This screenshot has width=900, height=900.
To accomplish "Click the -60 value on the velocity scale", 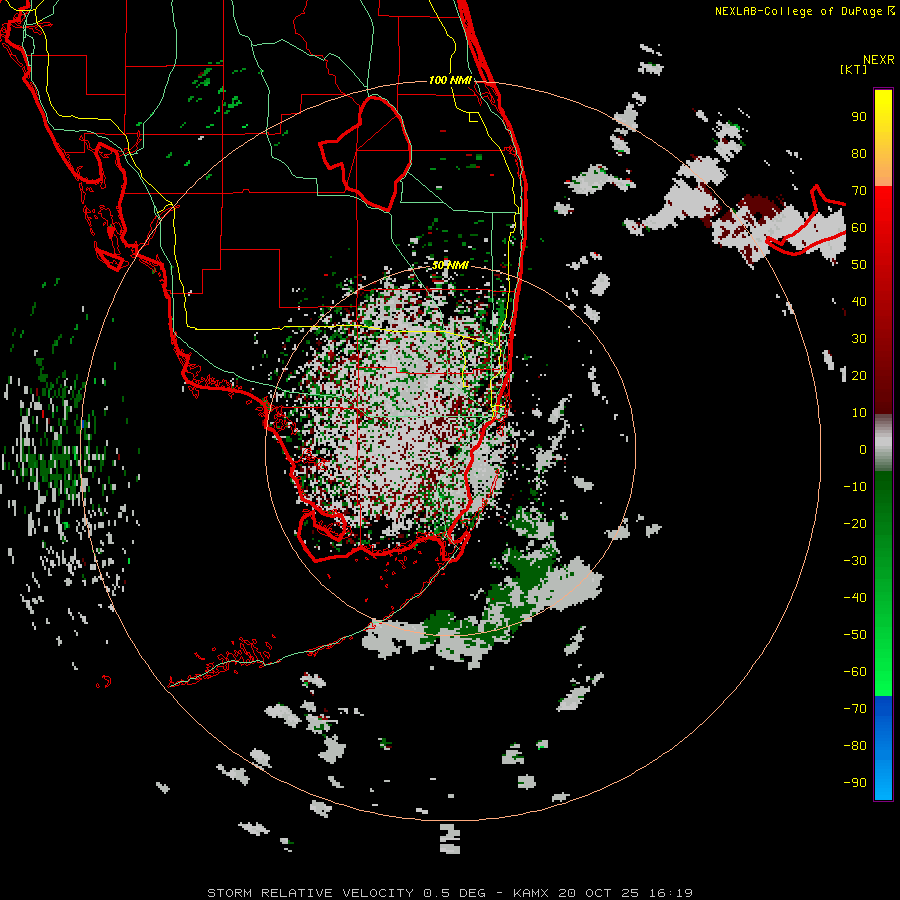I will coord(855,672).
